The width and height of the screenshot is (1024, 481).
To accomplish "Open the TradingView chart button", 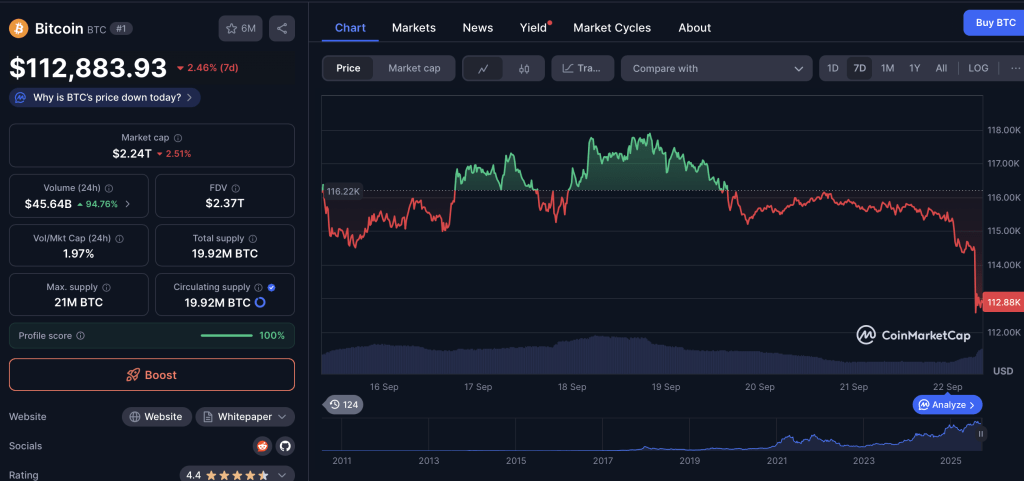I will click(583, 68).
